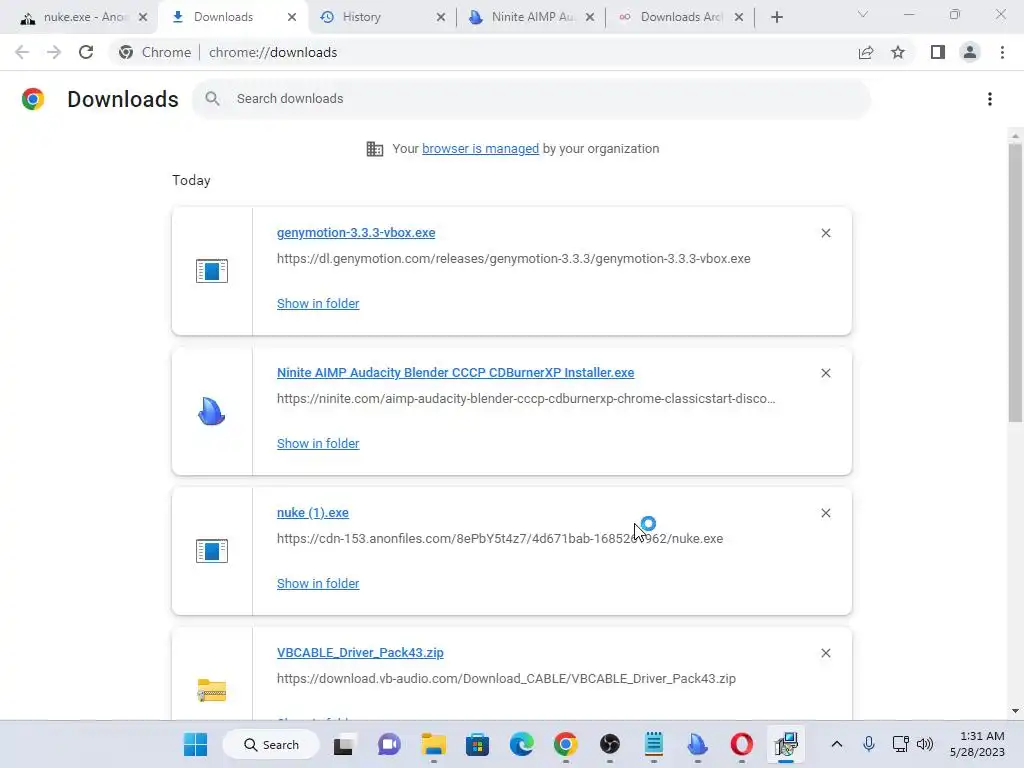Click the genymotion-3.3.3-vbox.exe file icon
The height and width of the screenshot is (768, 1024).
click(212, 271)
